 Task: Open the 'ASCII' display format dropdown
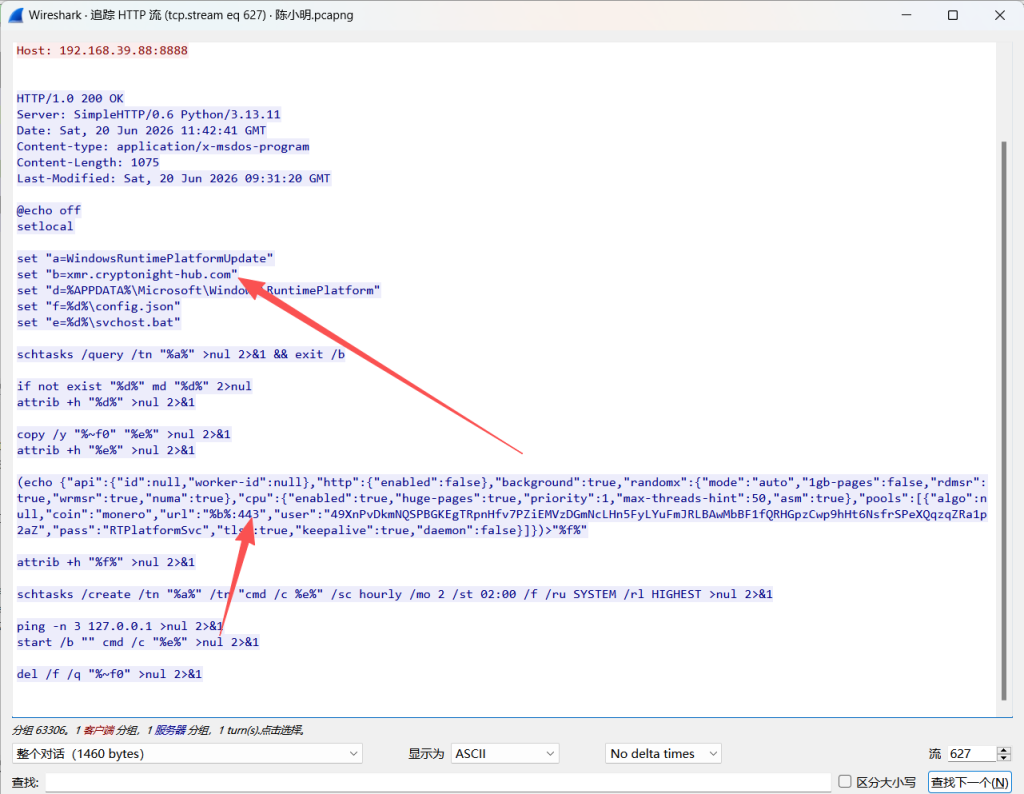pos(505,754)
